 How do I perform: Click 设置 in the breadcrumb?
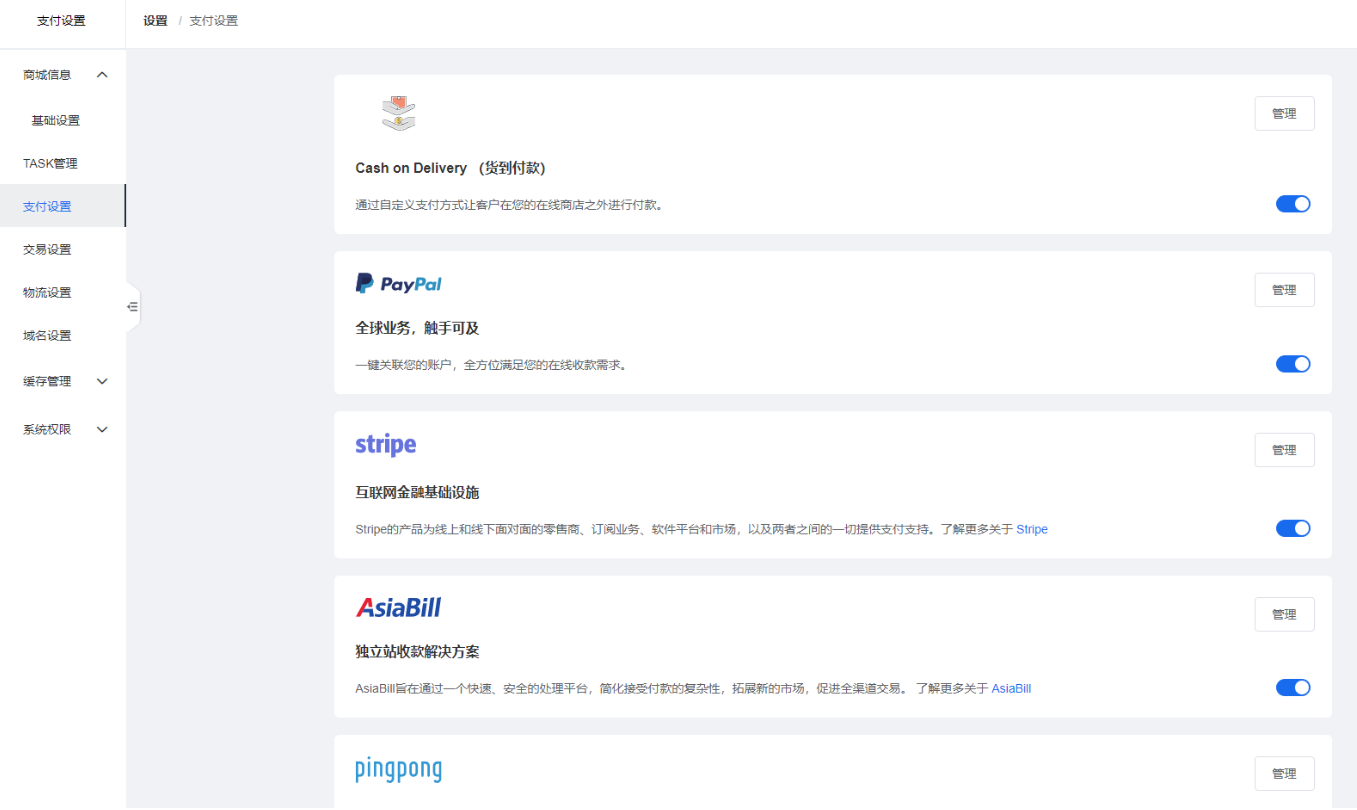155,20
